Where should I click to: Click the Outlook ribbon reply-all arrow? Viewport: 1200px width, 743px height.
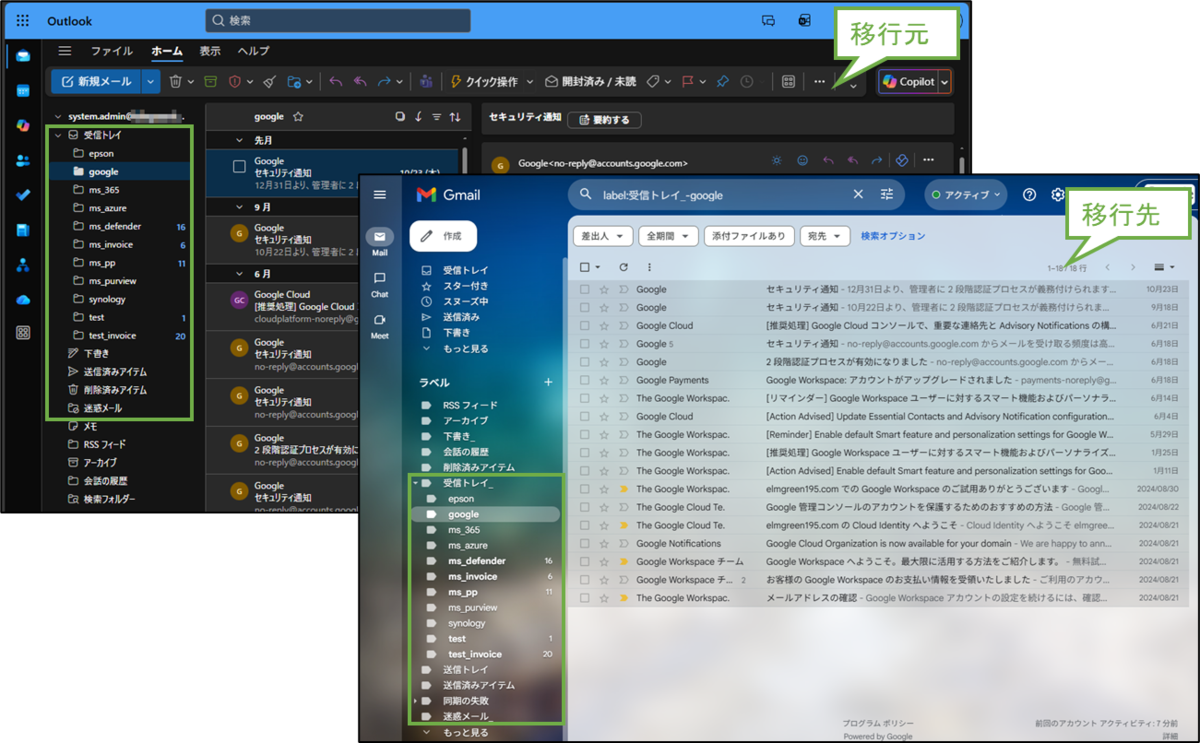click(x=360, y=81)
